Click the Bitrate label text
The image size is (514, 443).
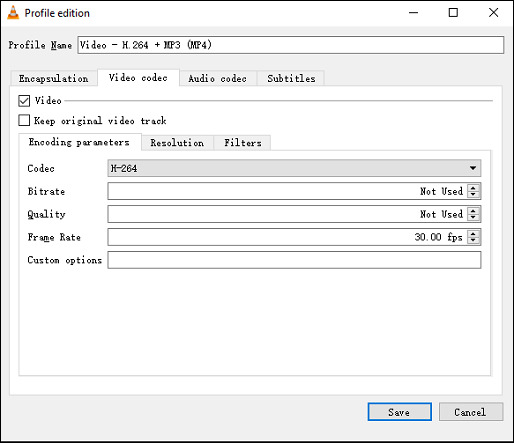[x=46, y=191]
